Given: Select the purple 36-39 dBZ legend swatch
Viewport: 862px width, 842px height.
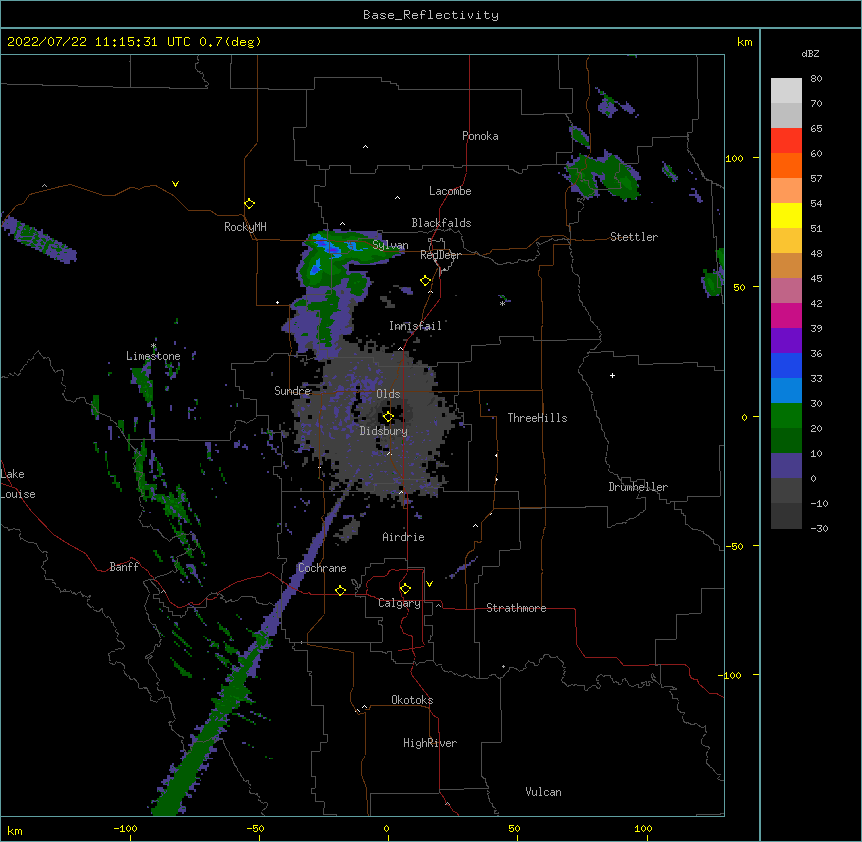Looking at the screenshot, I should pos(786,341).
